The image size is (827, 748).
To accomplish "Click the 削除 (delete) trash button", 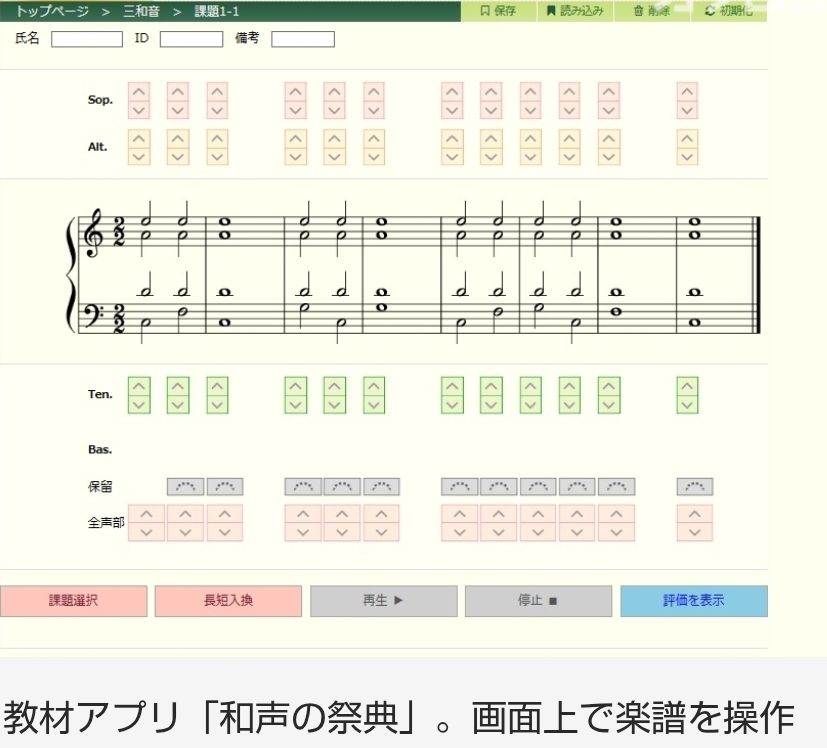I will coord(651,11).
